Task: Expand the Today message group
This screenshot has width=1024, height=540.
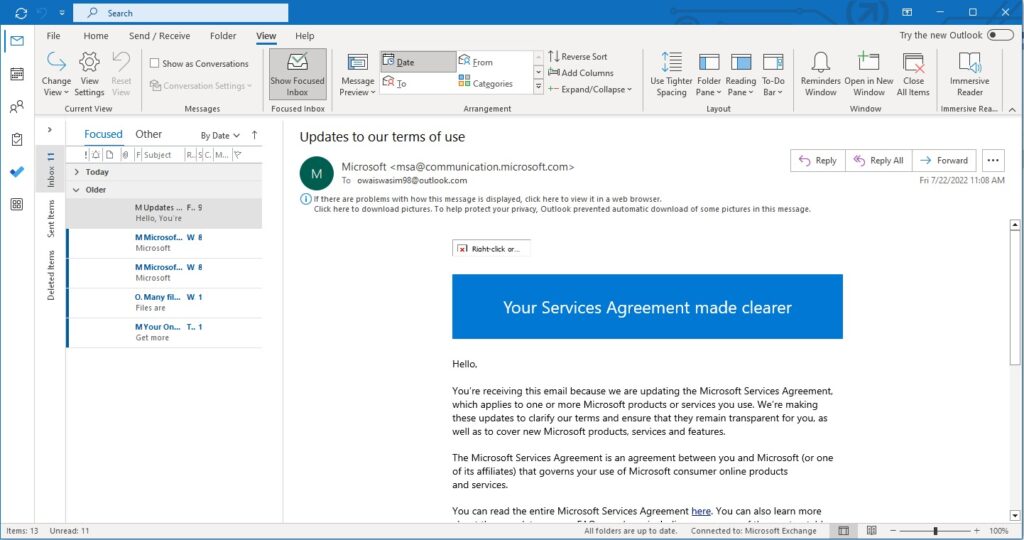Action: pyautogui.click(x=76, y=172)
